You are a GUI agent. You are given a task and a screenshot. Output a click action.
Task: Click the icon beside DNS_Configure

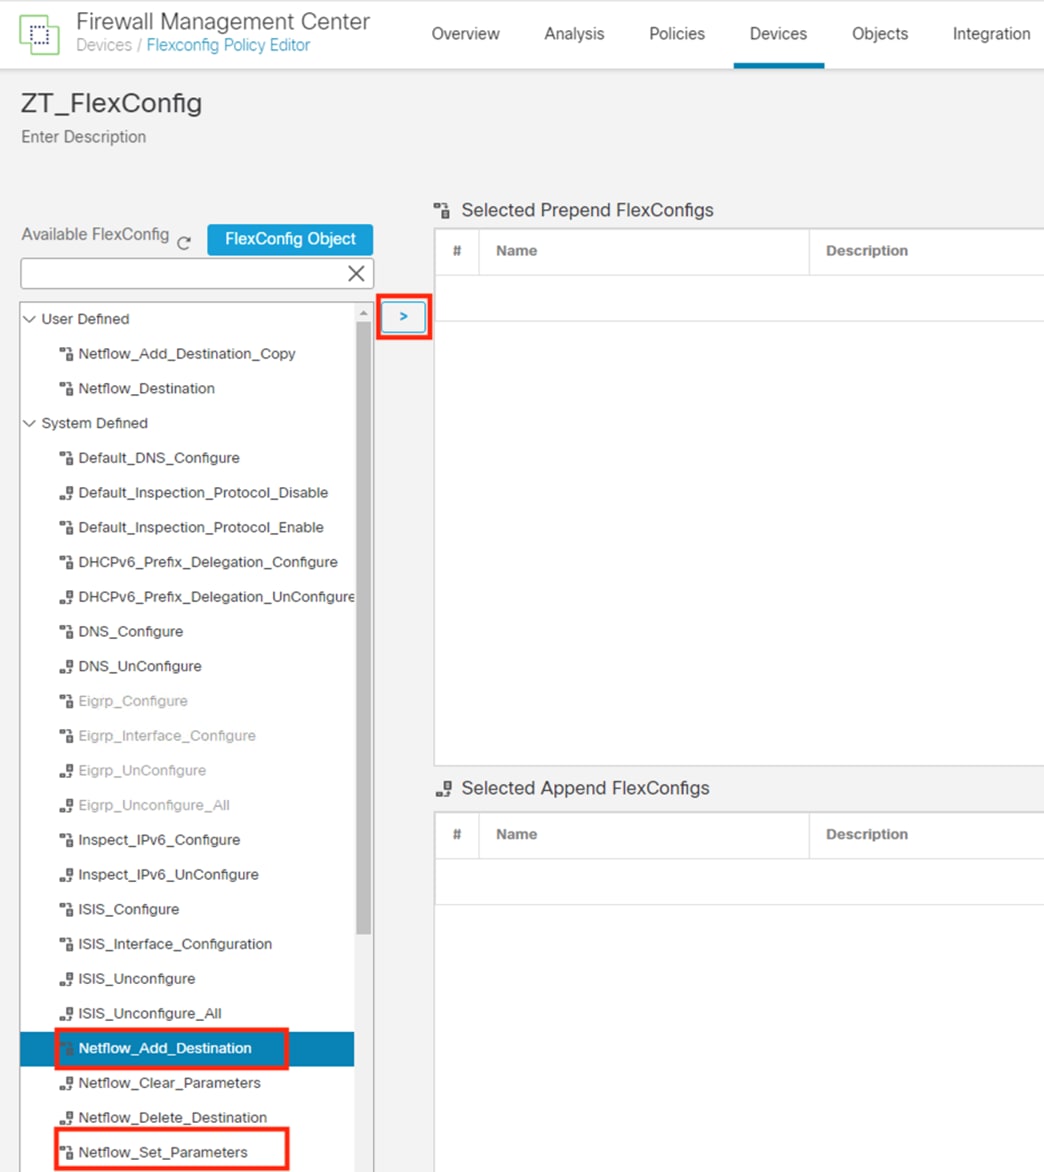point(67,632)
